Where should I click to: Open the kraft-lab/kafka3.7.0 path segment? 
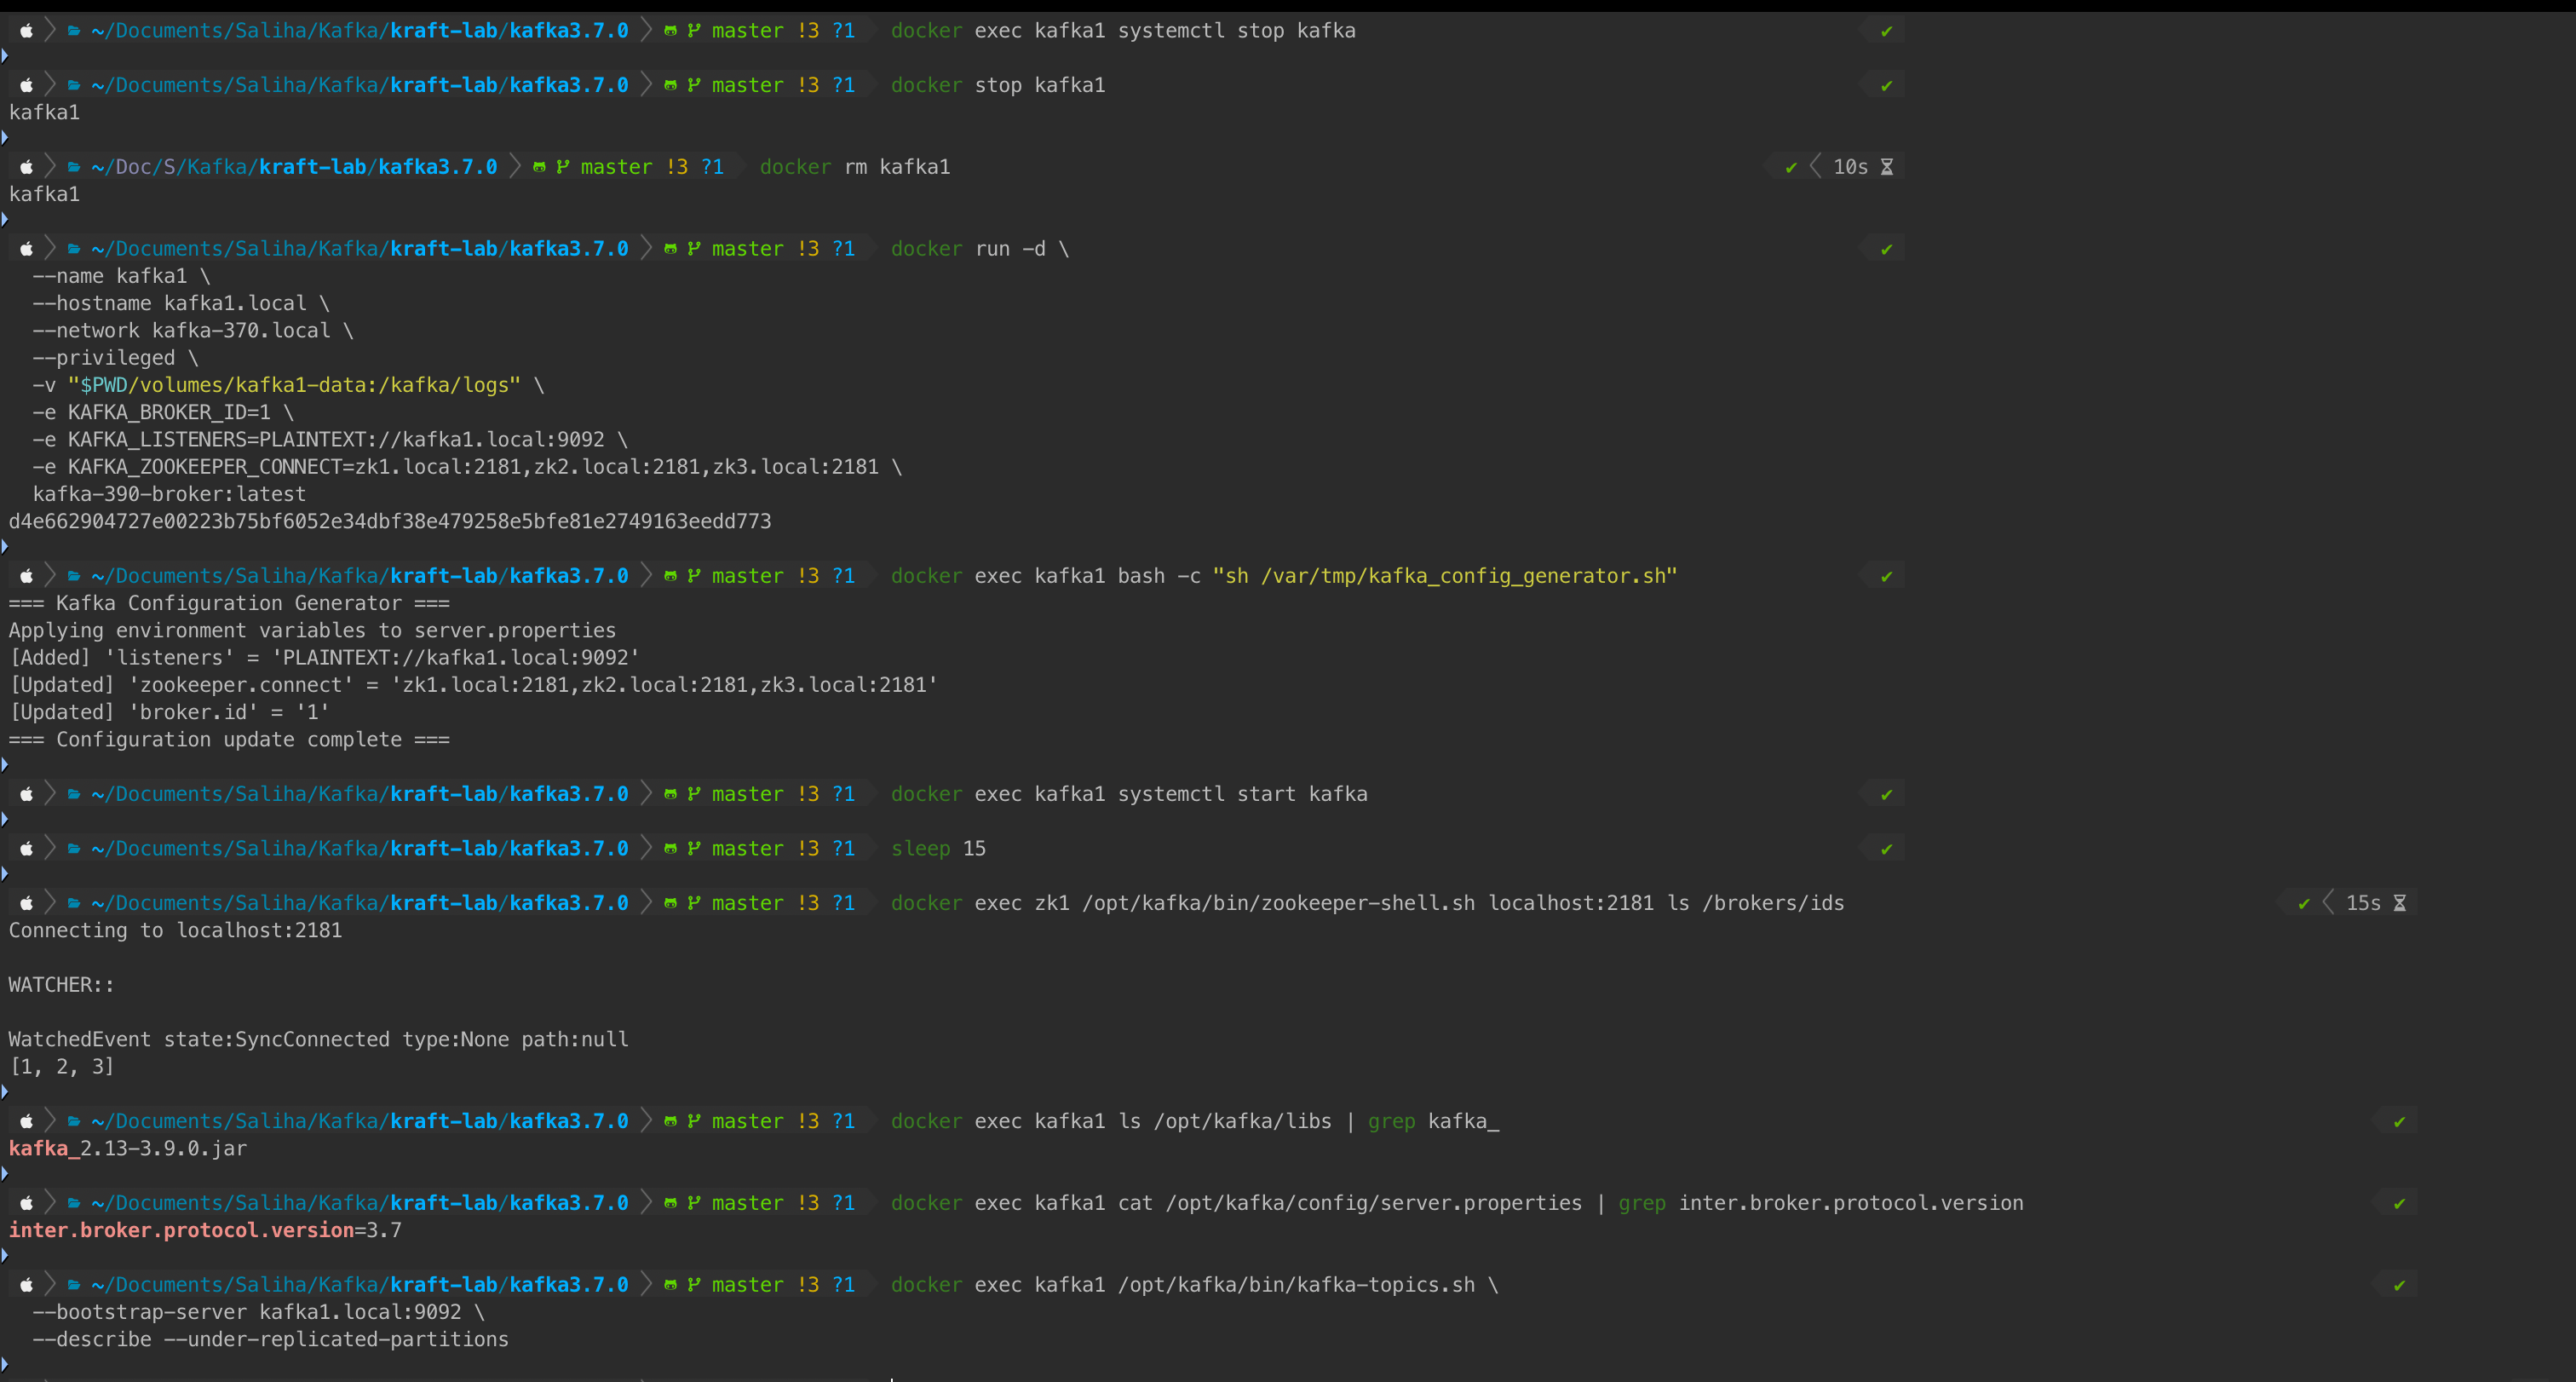(x=510, y=30)
